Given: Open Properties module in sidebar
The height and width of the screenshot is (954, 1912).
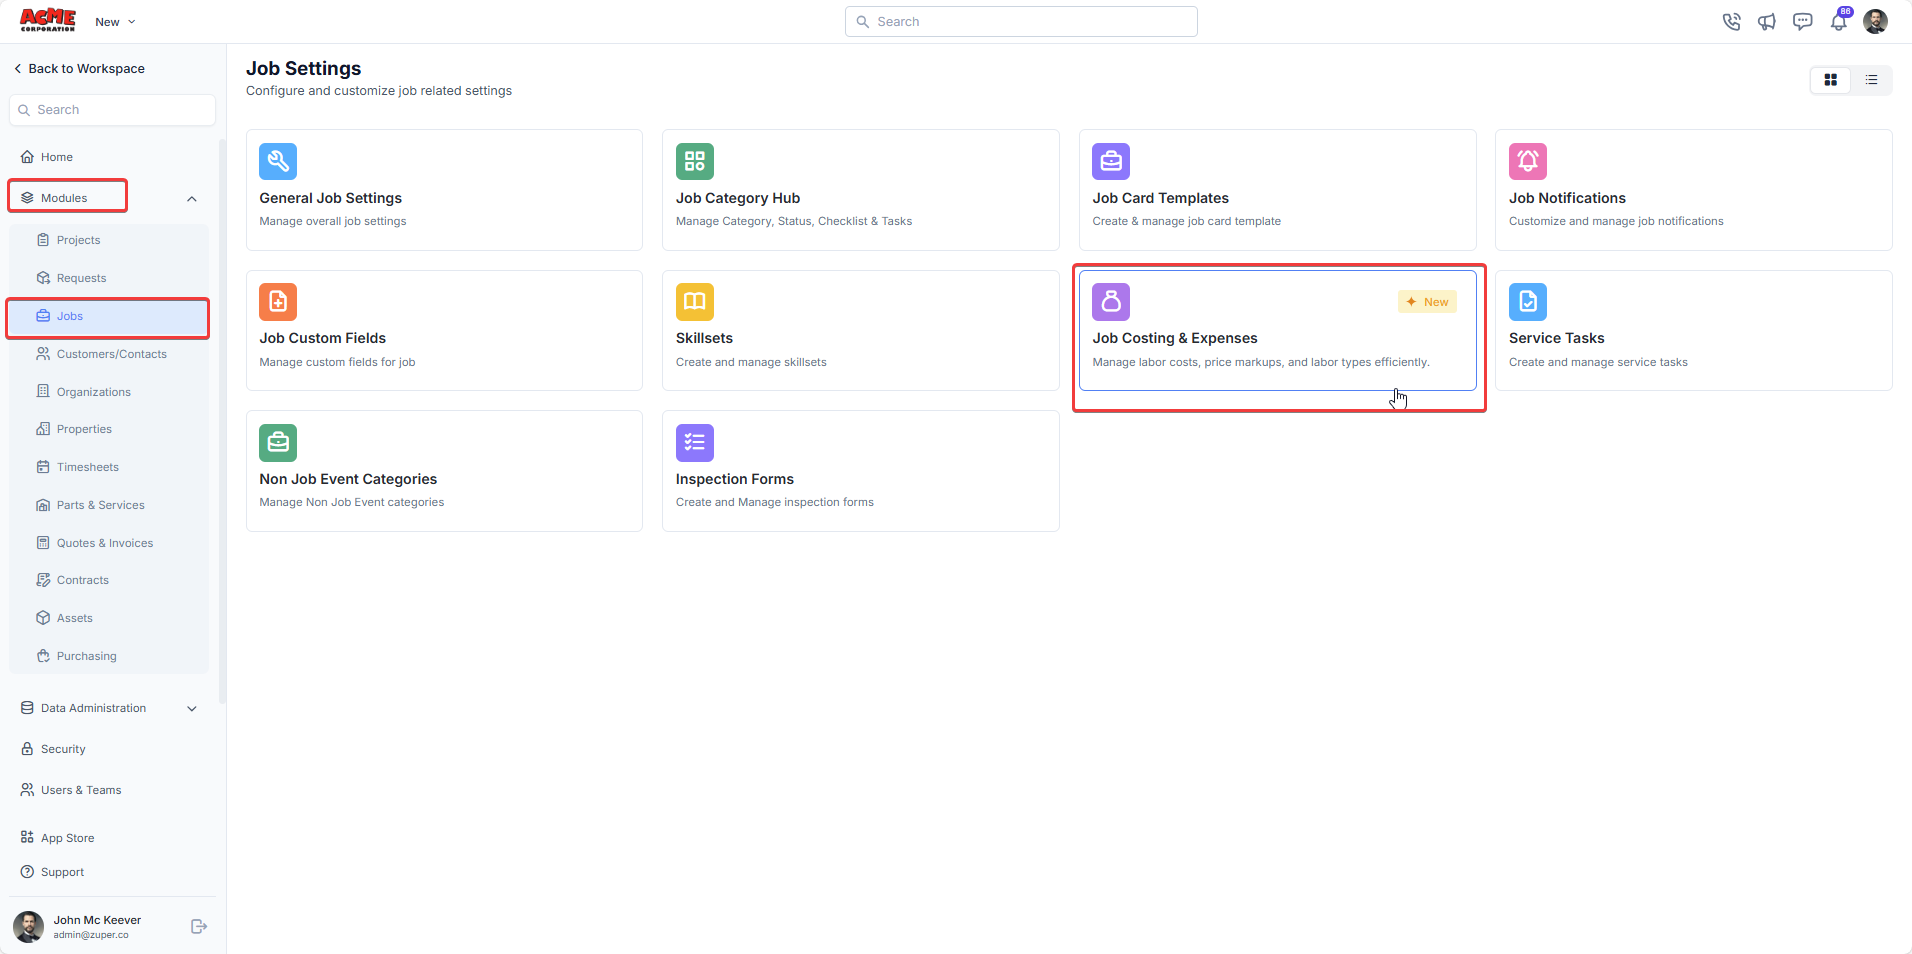Looking at the screenshot, I should [110, 429].
